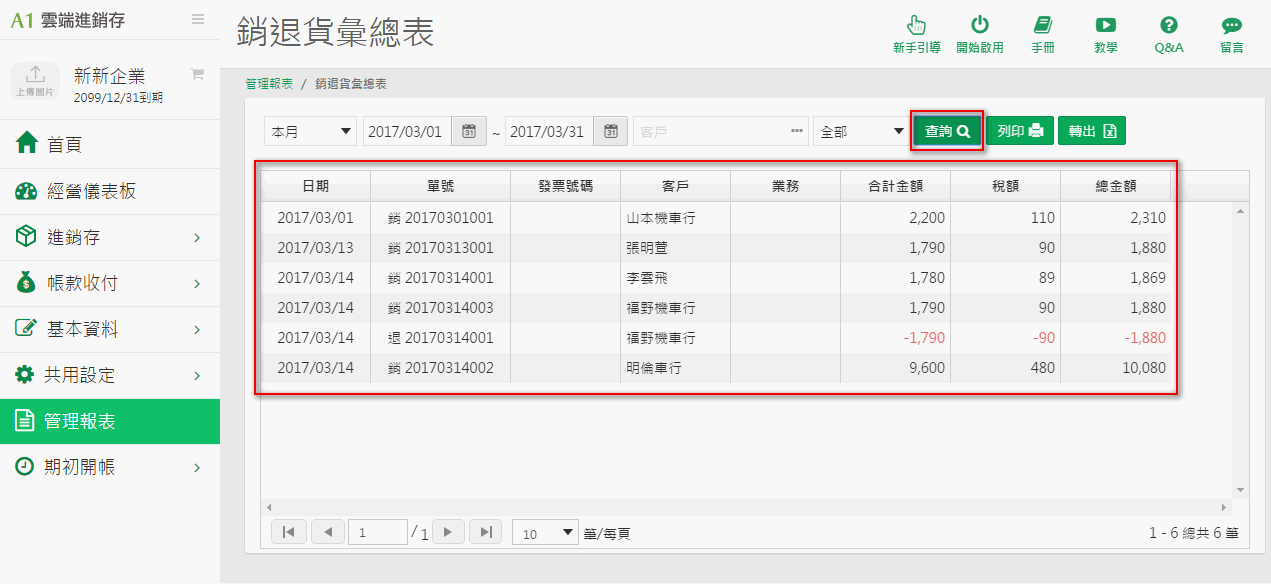Expand the 帳款收付 sidebar menu
Viewport: 1271px width, 584px height.
point(110,283)
